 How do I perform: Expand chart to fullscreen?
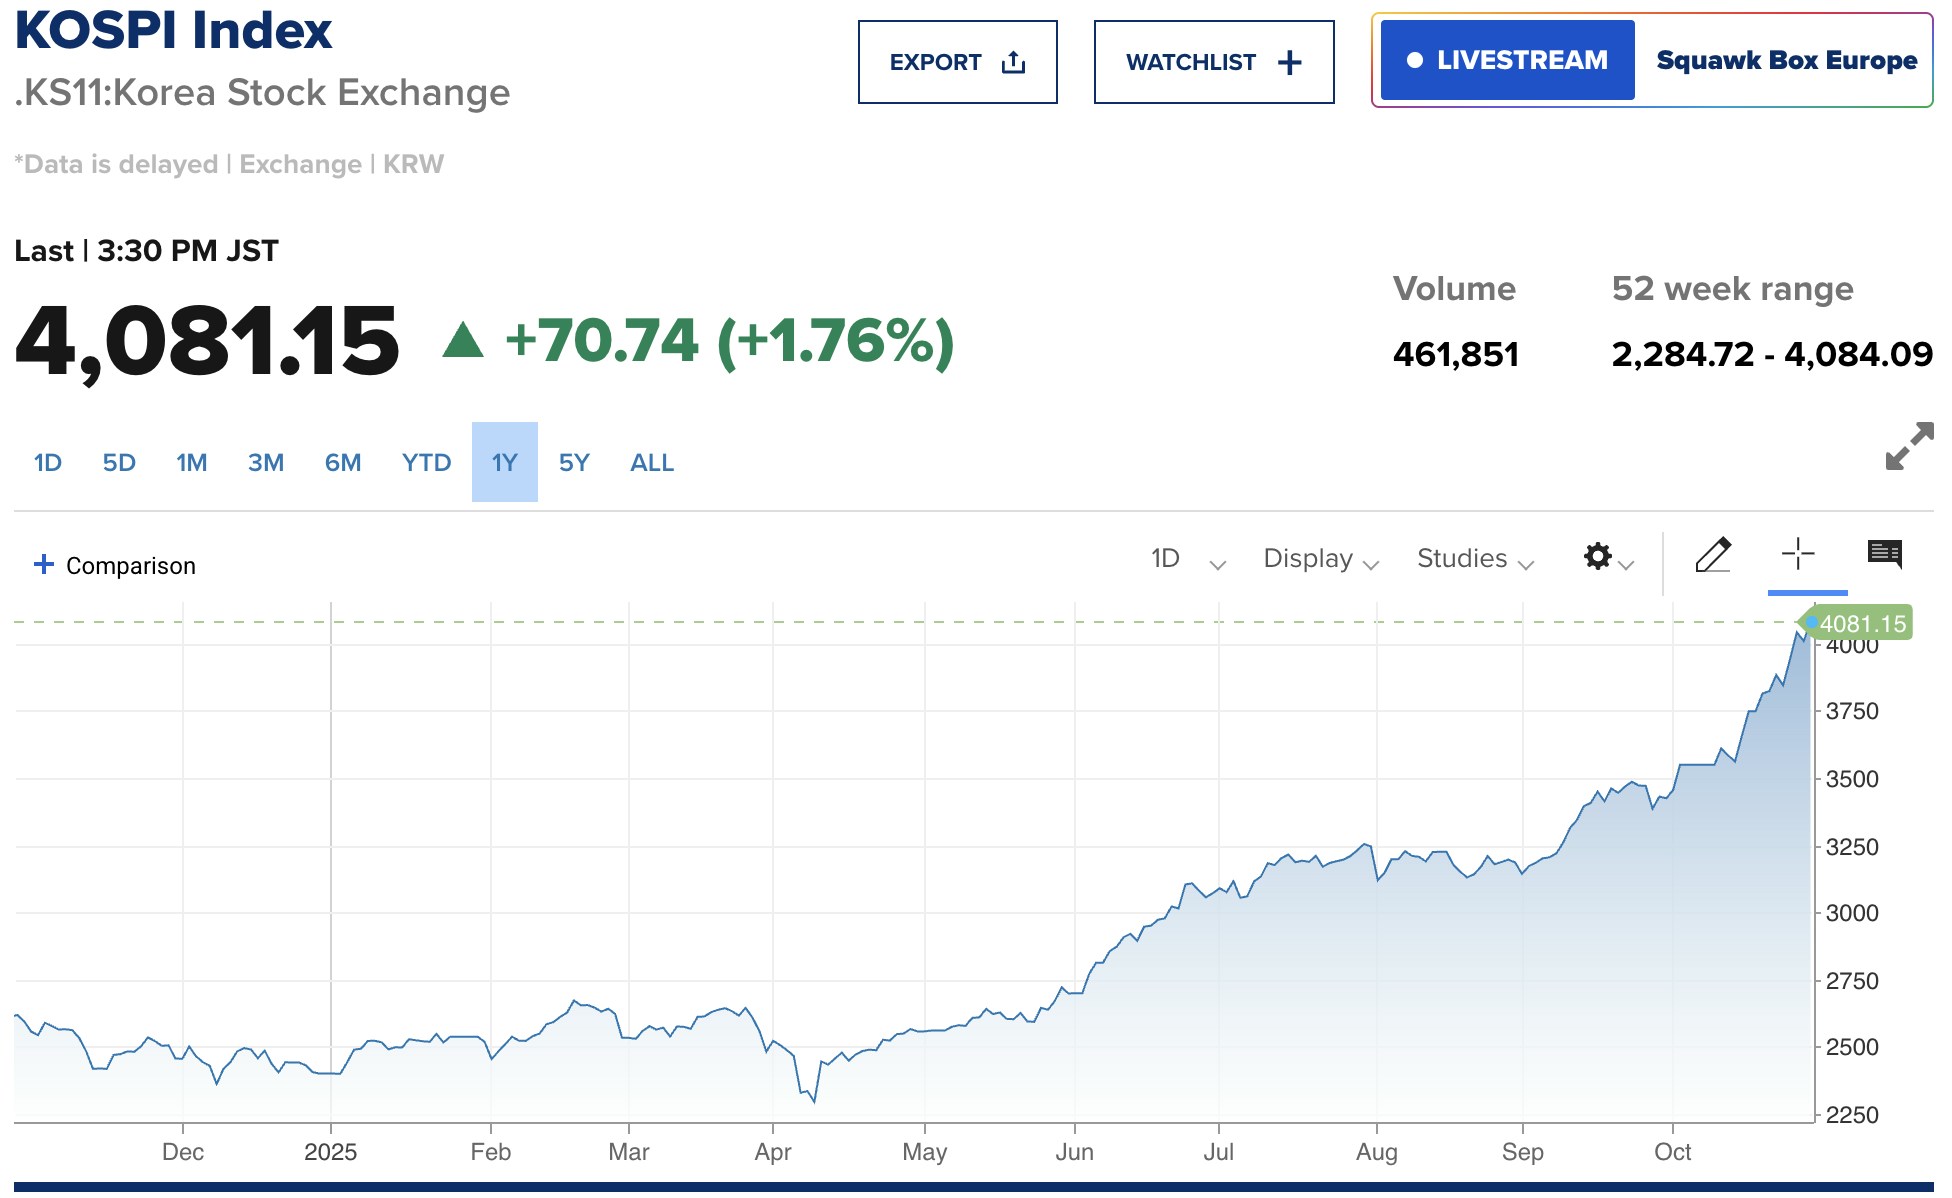pos(1909,446)
